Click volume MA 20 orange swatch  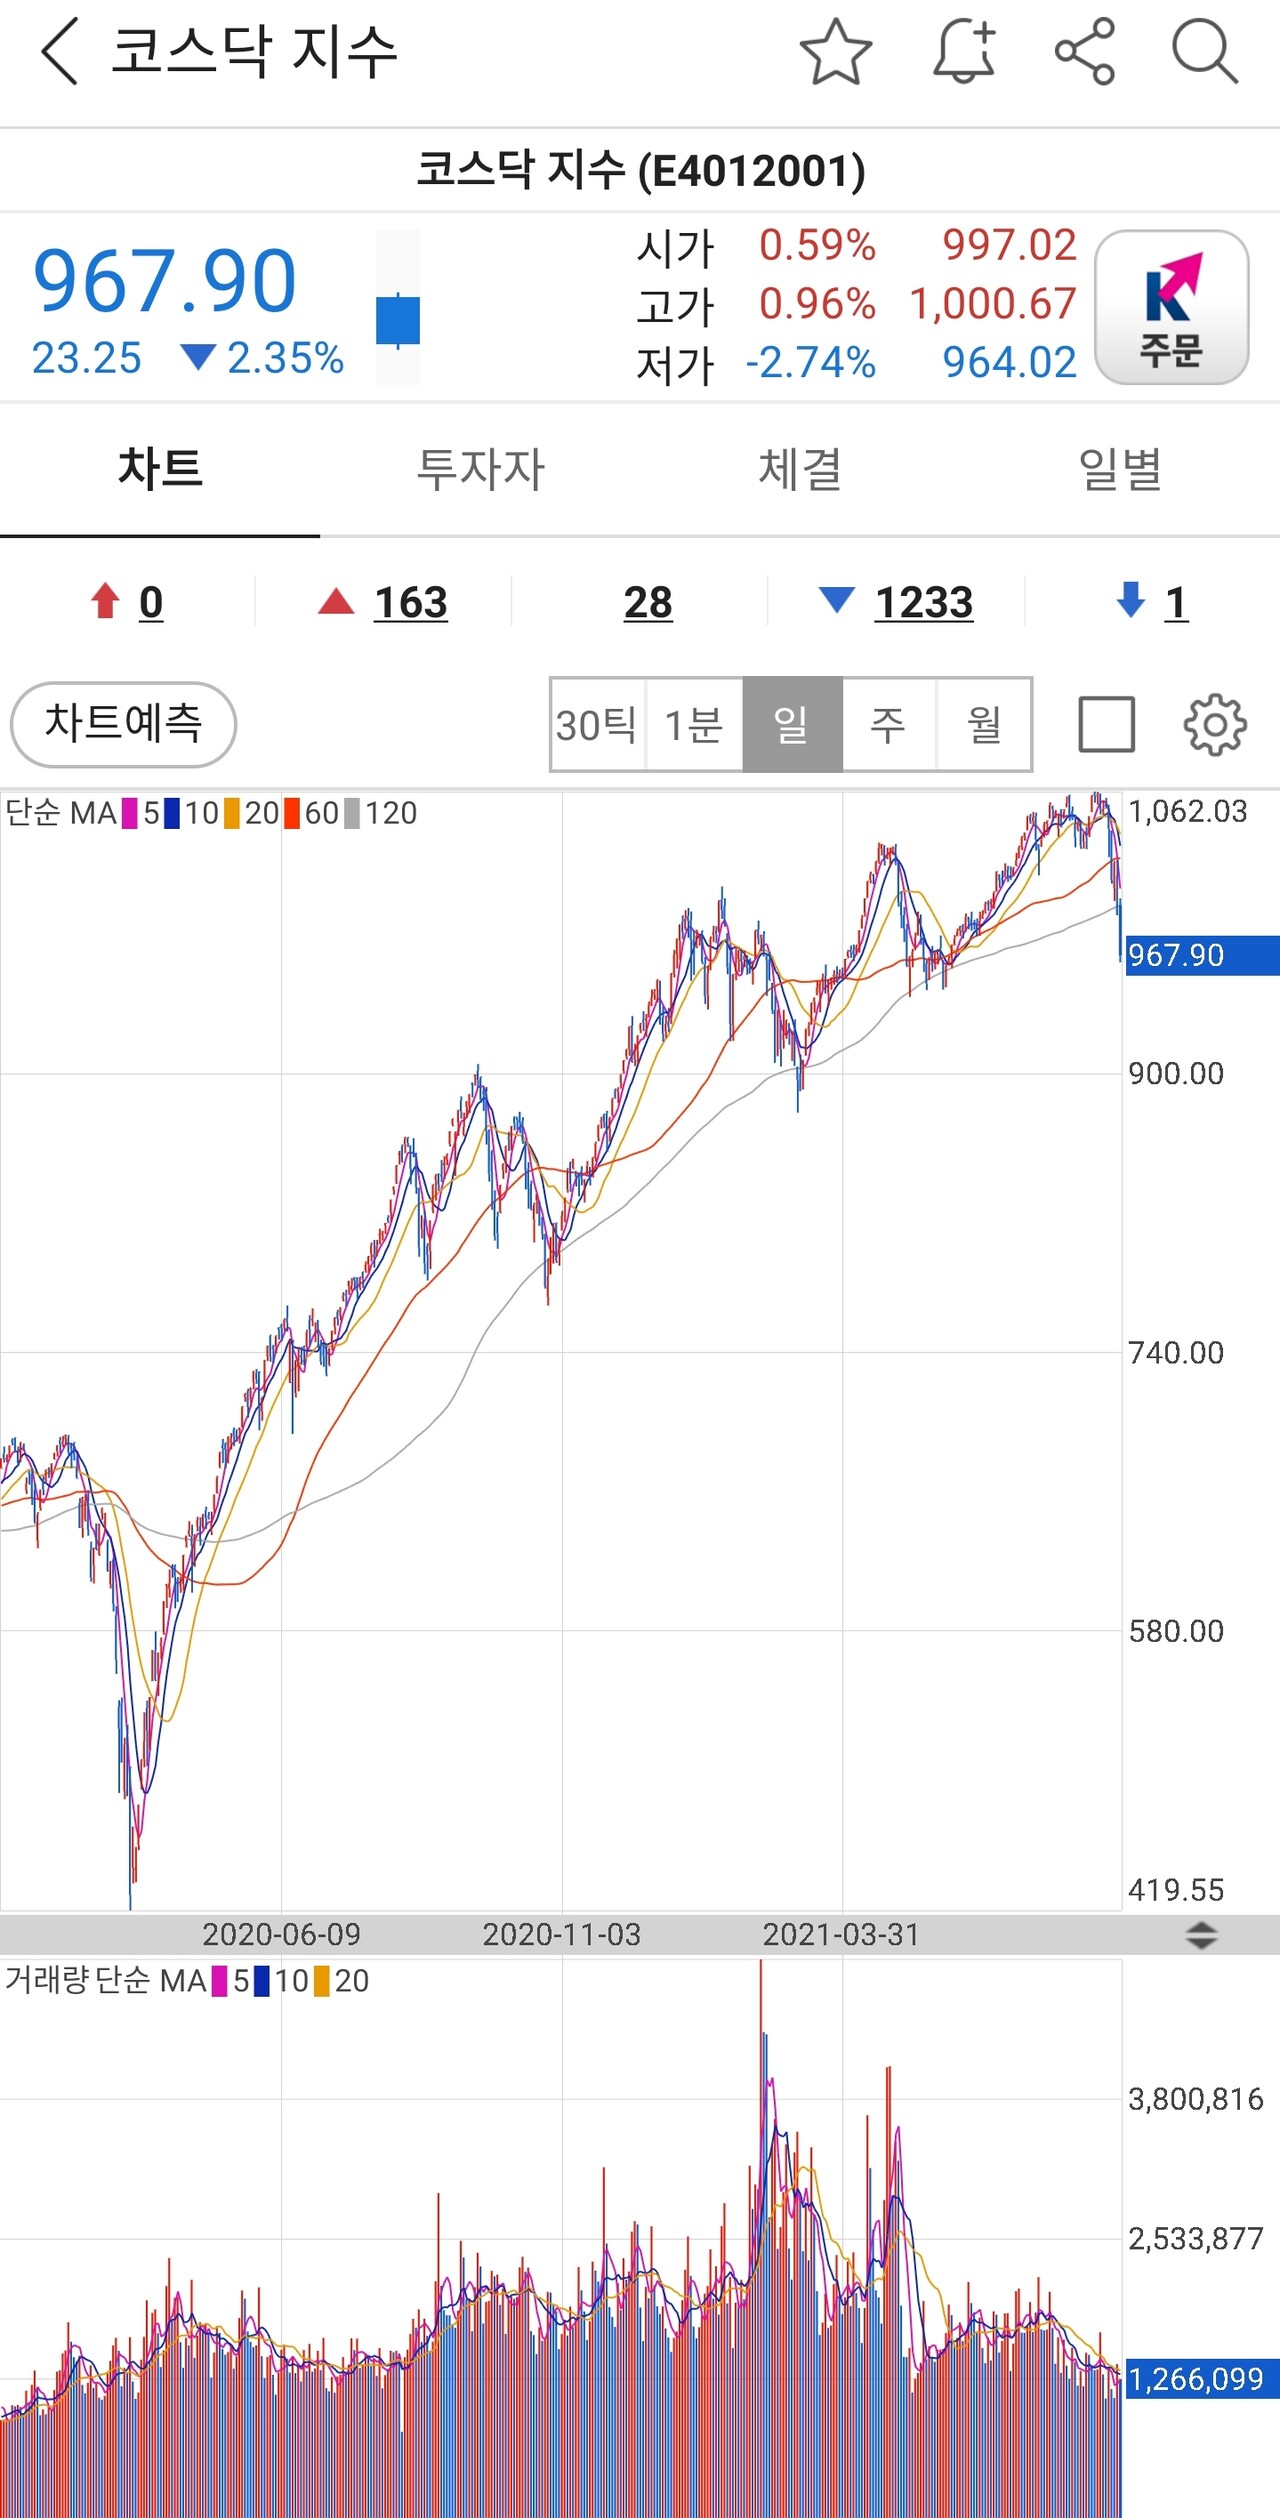coord(322,1981)
